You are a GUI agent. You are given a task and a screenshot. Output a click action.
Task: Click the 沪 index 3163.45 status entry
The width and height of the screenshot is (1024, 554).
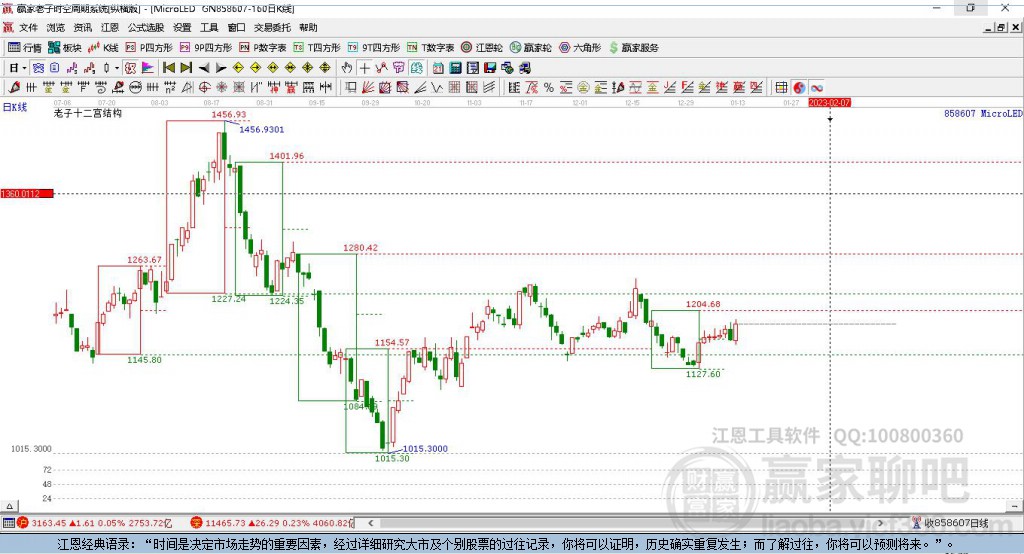tap(95, 523)
